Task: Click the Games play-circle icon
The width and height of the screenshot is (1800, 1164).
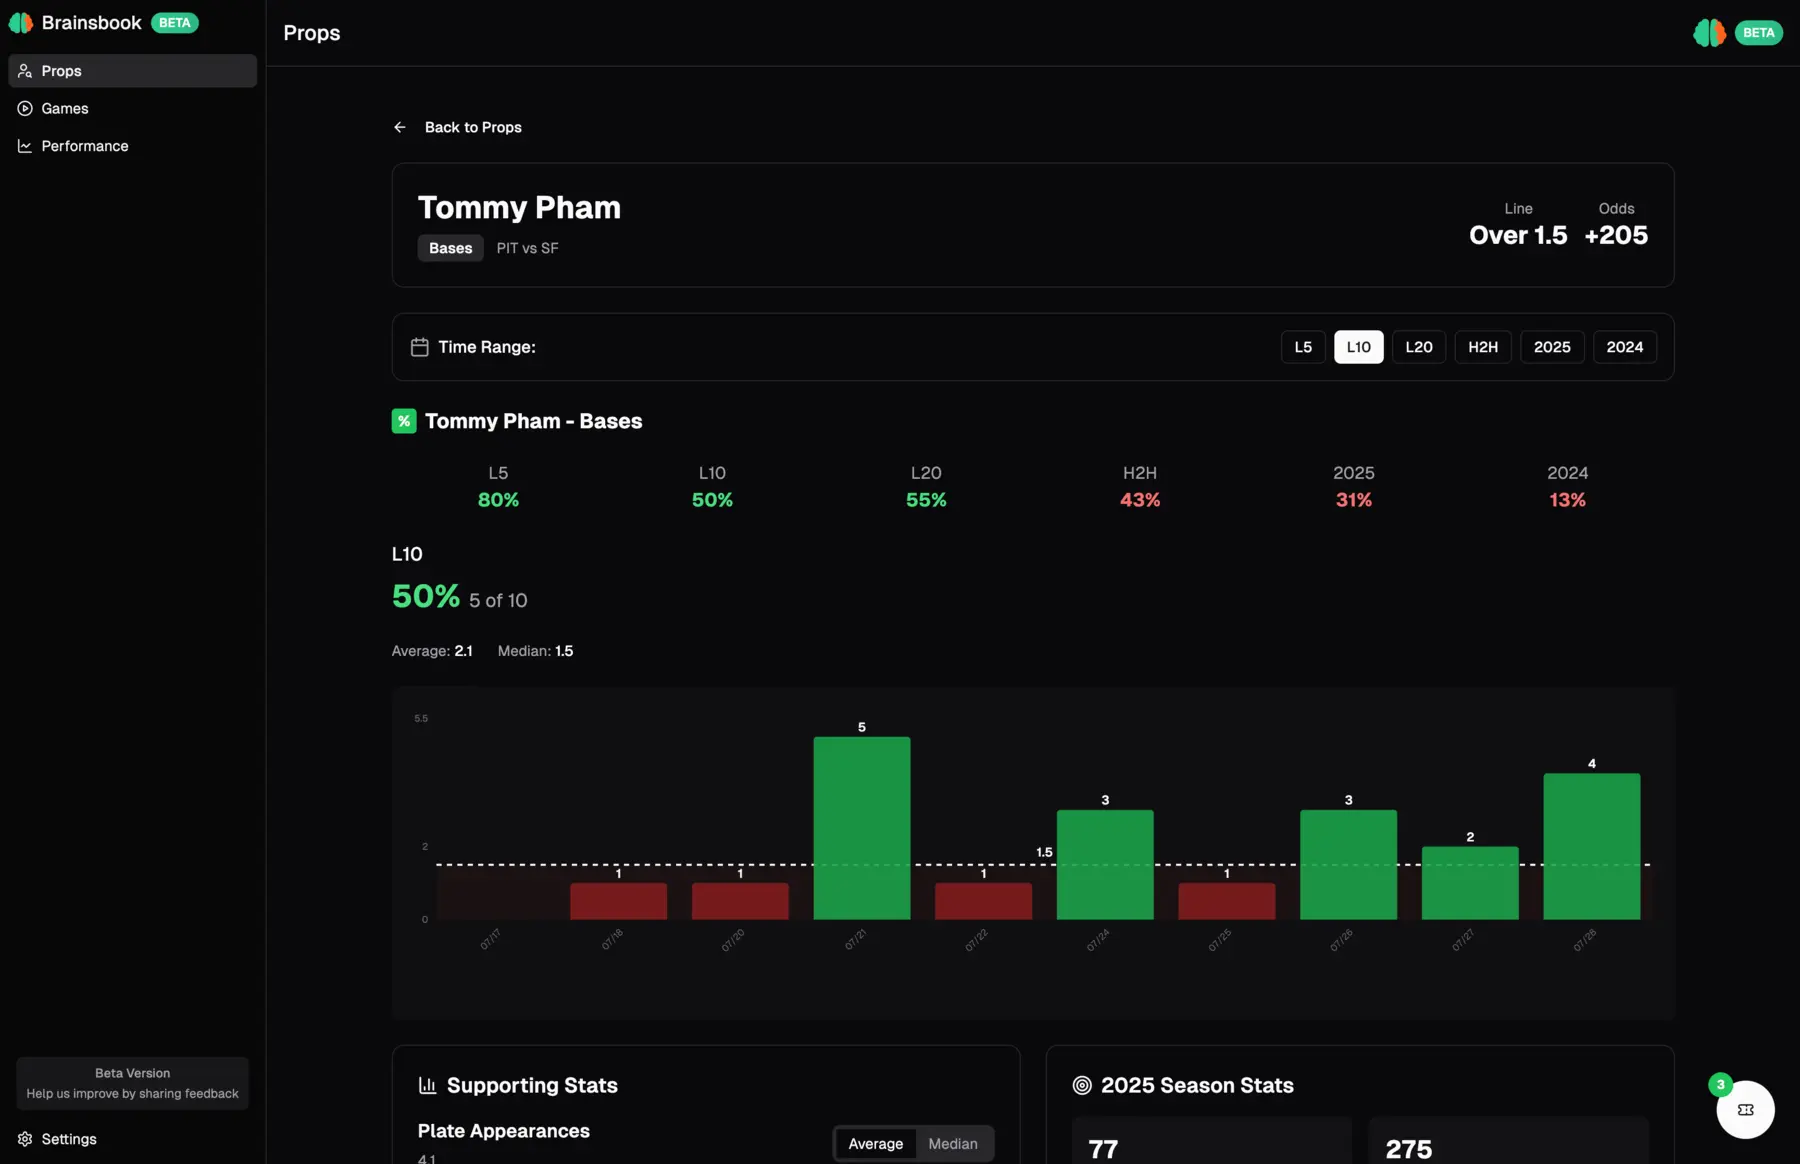Action: pos(25,108)
